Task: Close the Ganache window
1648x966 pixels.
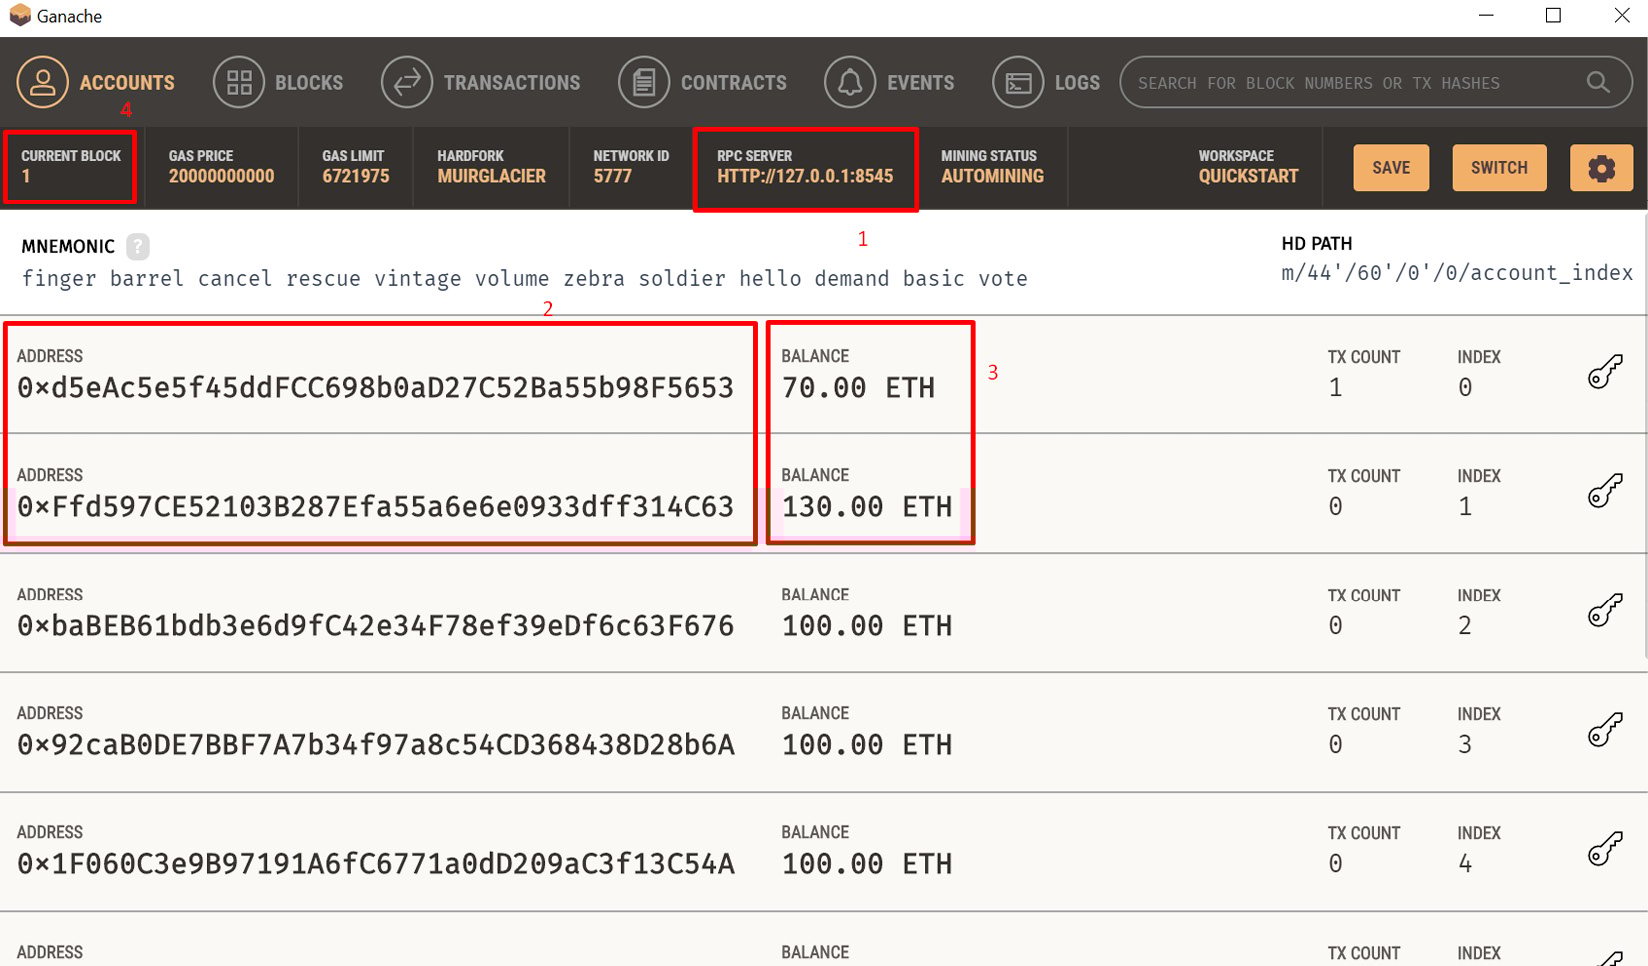Action: click(1622, 16)
